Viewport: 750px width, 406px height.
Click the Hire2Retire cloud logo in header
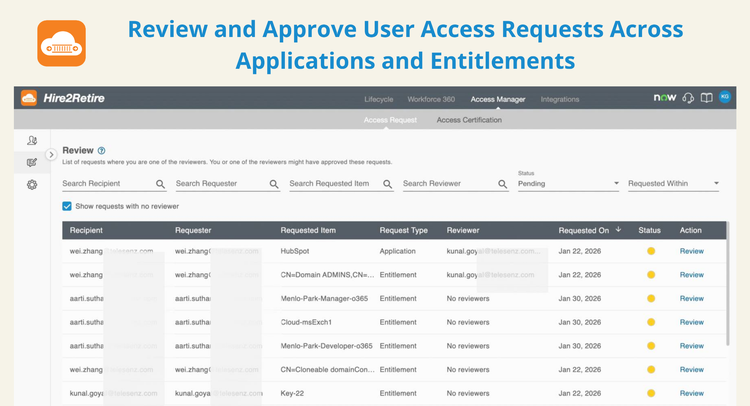(x=29, y=98)
